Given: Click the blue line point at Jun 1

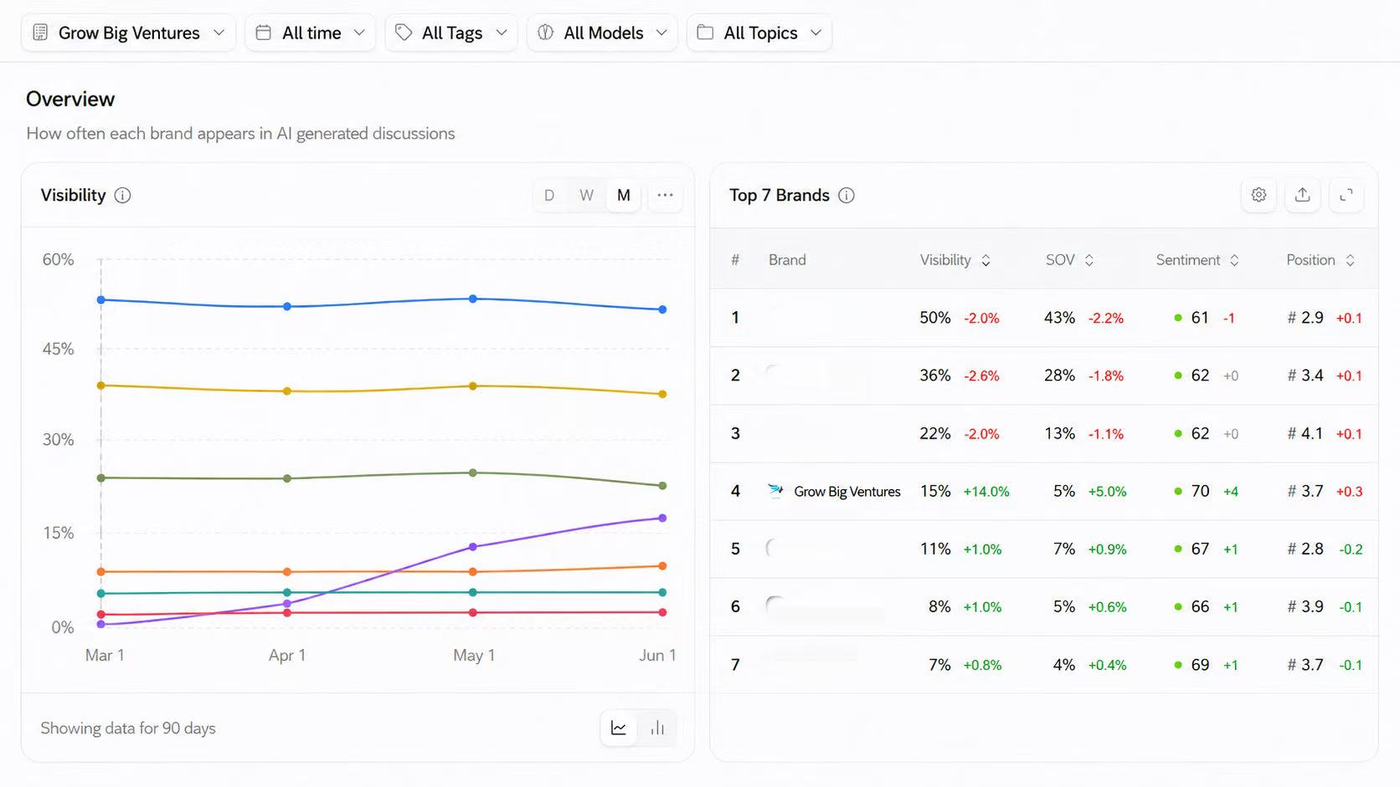Looking at the screenshot, I should pyautogui.click(x=662, y=310).
